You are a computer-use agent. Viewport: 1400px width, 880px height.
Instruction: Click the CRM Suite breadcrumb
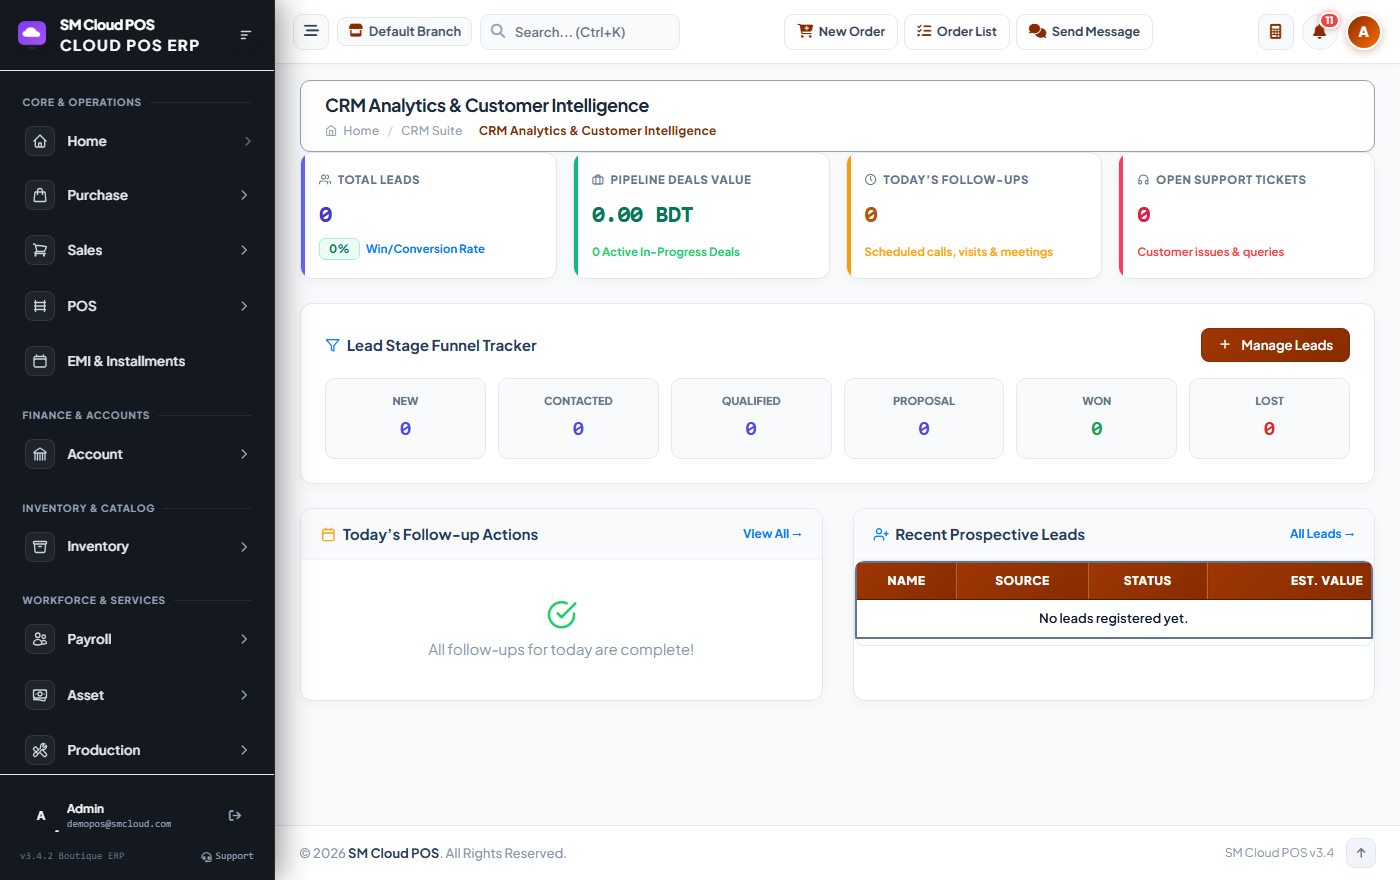point(432,131)
